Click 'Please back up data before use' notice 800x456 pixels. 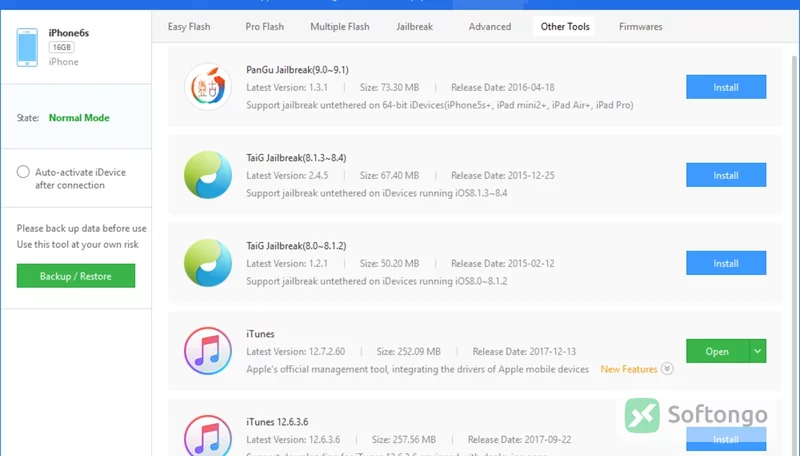82,229
